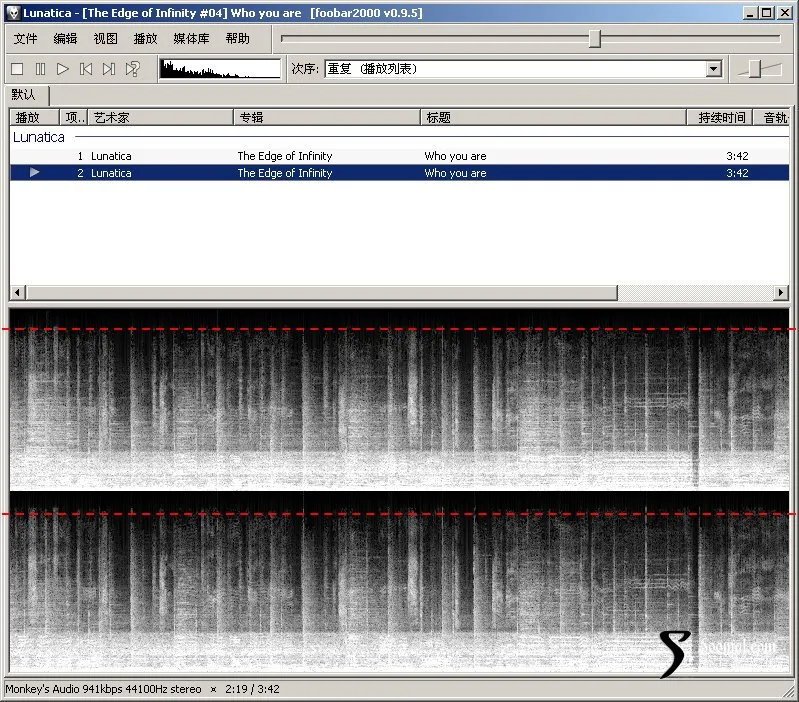Sort by the 标题 column header
This screenshot has width=799, height=702.
[553, 118]
